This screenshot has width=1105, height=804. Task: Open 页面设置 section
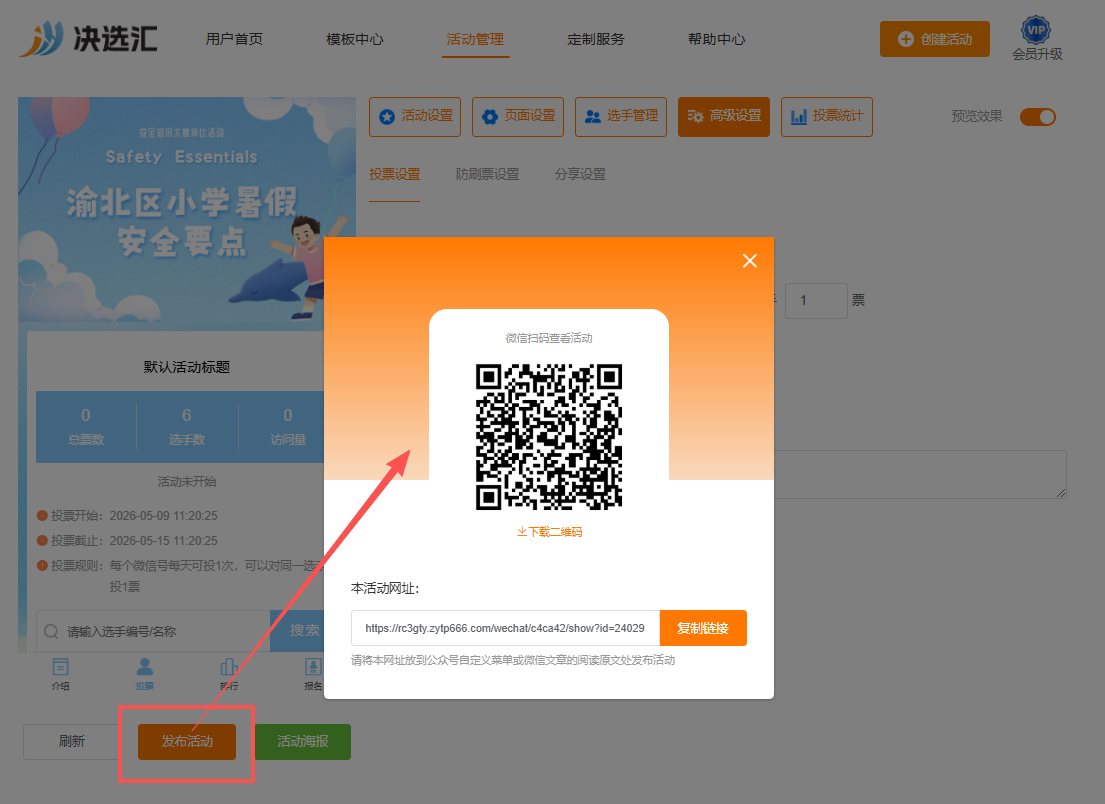tap(518, 116)
